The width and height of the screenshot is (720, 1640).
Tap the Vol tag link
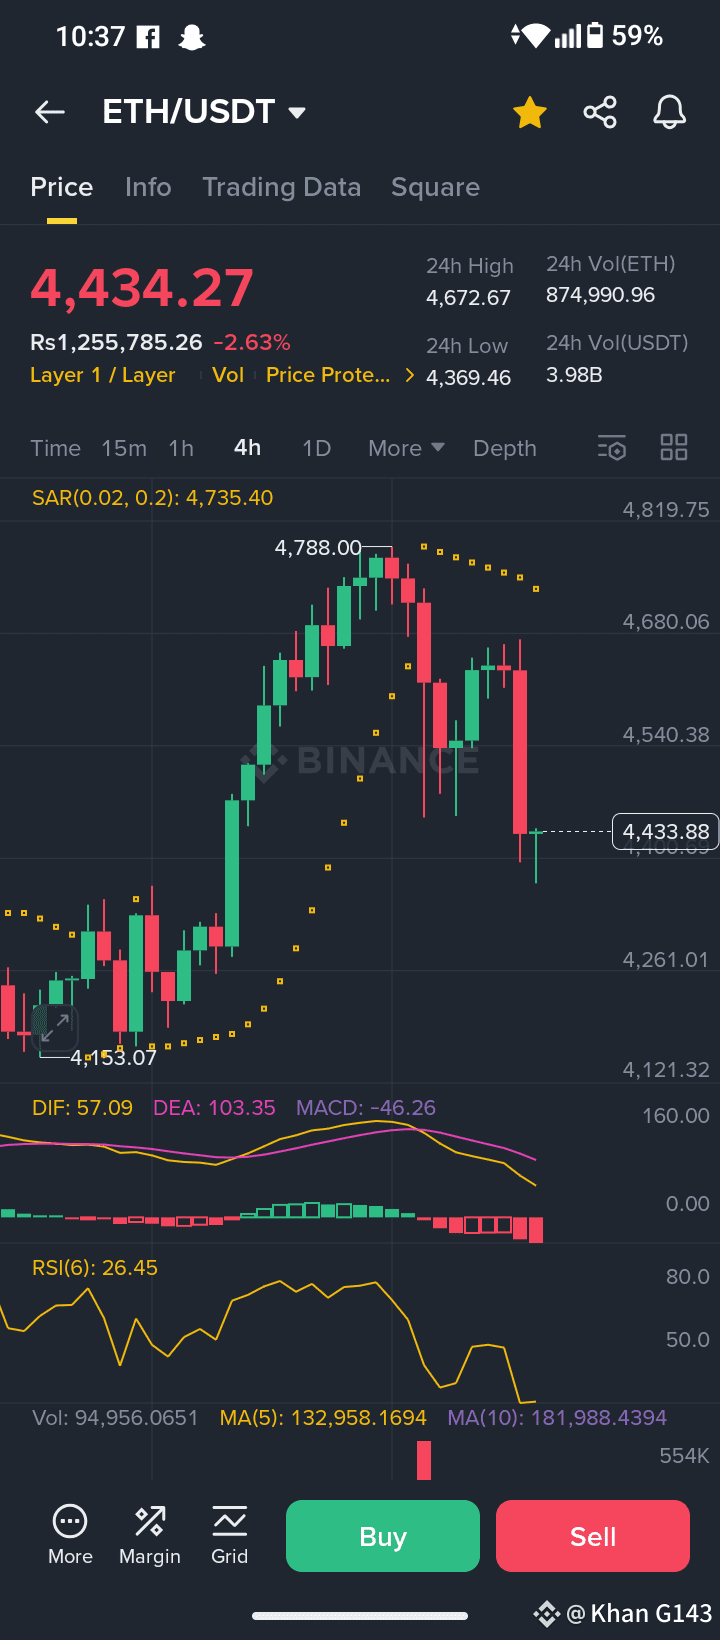tap(228, 375)
